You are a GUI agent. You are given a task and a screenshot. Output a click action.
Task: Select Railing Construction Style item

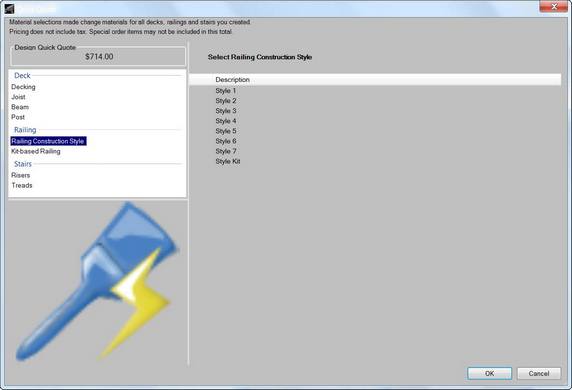click(x=48, y=141)
